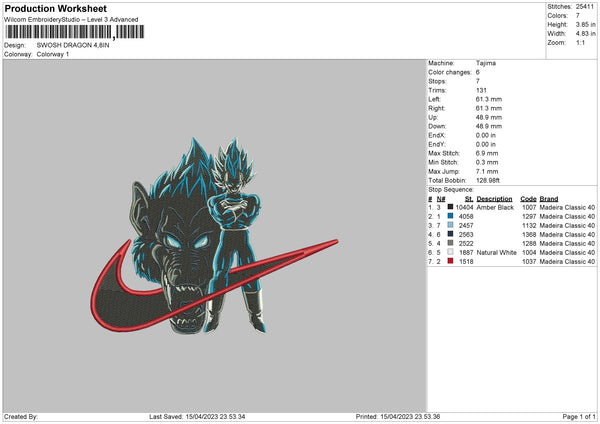Click the Total Bobbin value 128.98ft
The width and height of the screenshot is (600, 424).
[x=488, y=180]
